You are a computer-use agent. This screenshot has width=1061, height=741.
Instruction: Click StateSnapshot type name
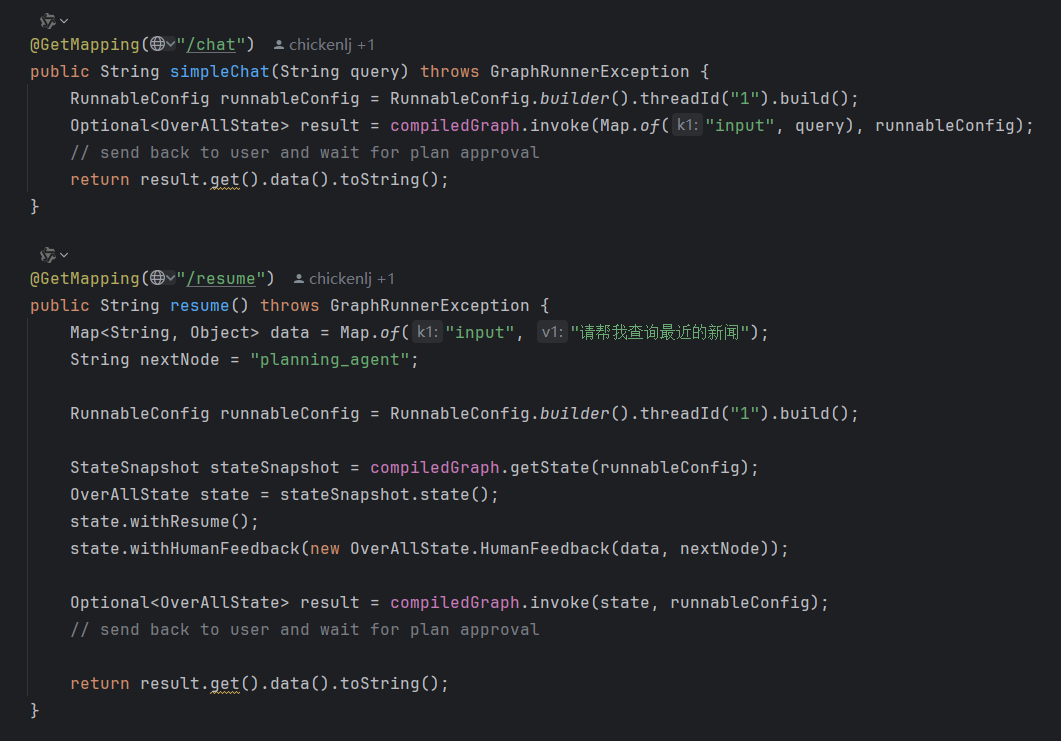pos(135,468)
